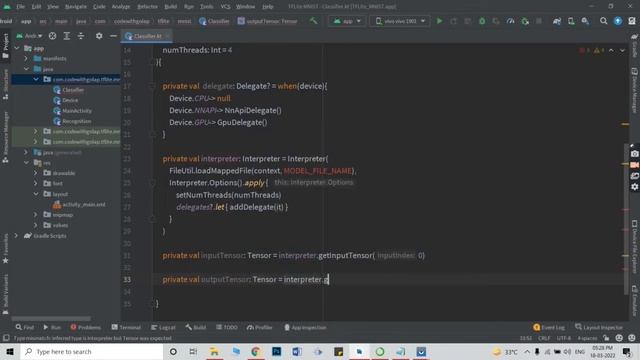Open the vivo device selector dropdown
Image resolution: width=640 pixels, height=360 pixels.
click(x=400, y=21)
